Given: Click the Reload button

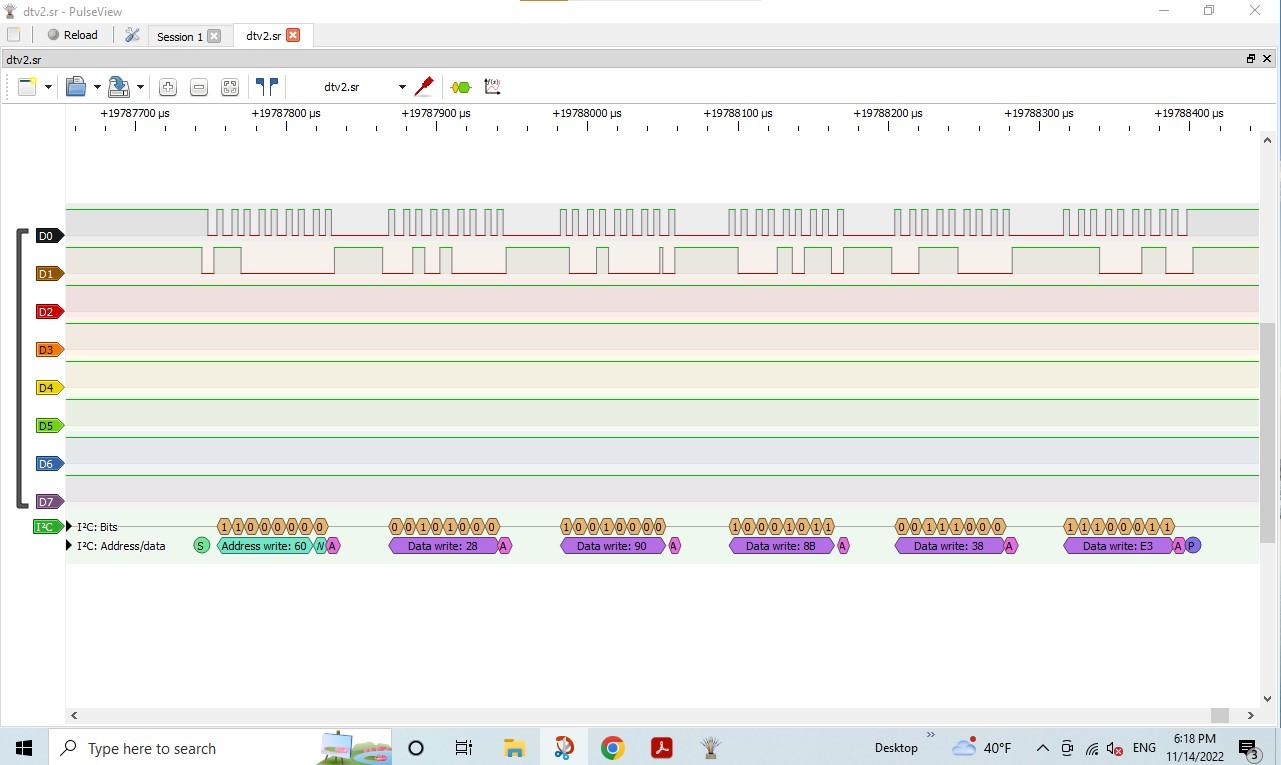Looking at the screenshot, I should pos(73,35).
